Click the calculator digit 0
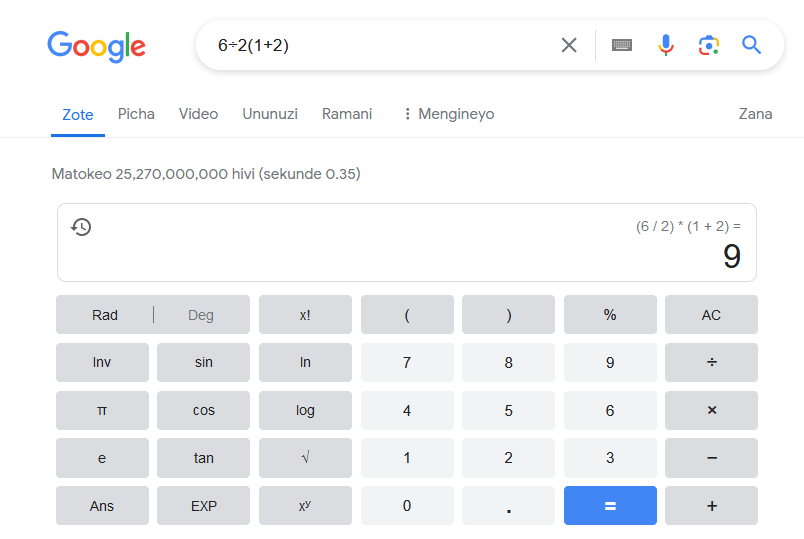 point(407,506)
